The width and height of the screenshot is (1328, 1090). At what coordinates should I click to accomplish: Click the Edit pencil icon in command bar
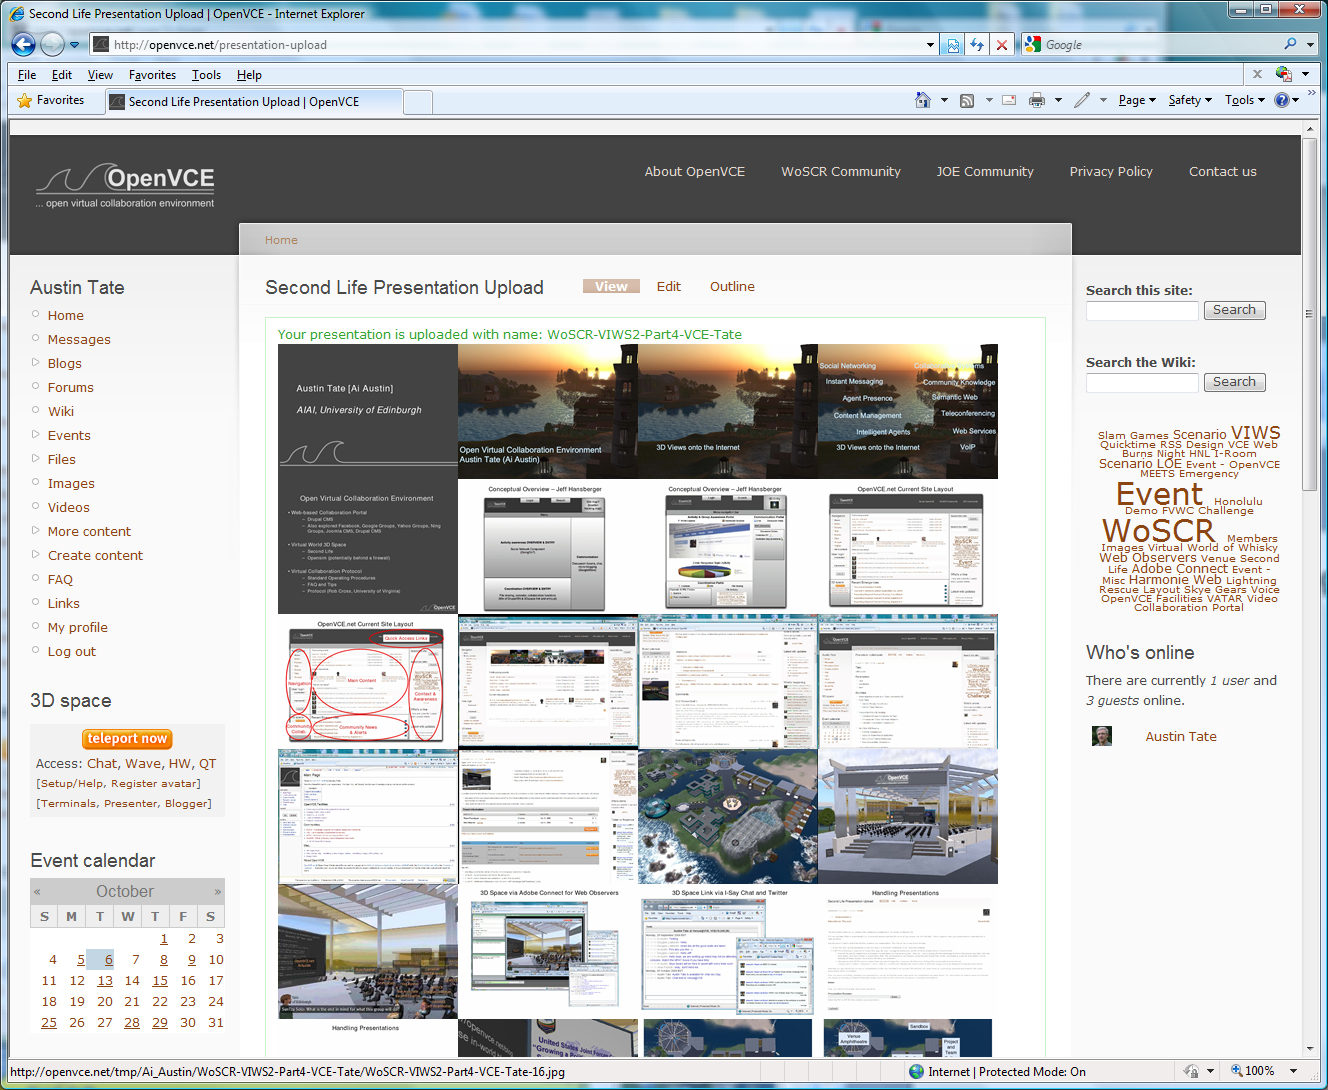[x=1081, y=100]
